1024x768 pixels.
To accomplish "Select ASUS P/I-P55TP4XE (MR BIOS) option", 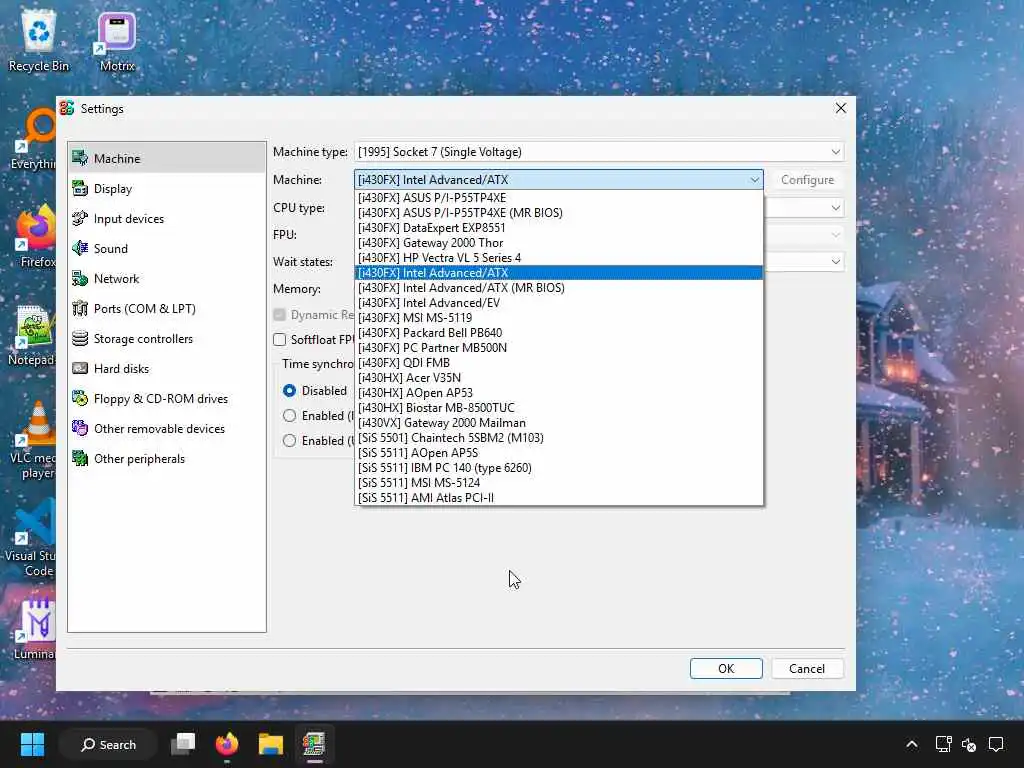I will coord(558,212).
